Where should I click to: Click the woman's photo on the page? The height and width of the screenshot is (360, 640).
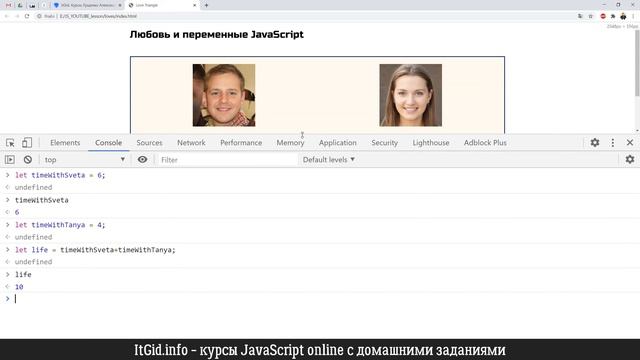tap(411, 95)
